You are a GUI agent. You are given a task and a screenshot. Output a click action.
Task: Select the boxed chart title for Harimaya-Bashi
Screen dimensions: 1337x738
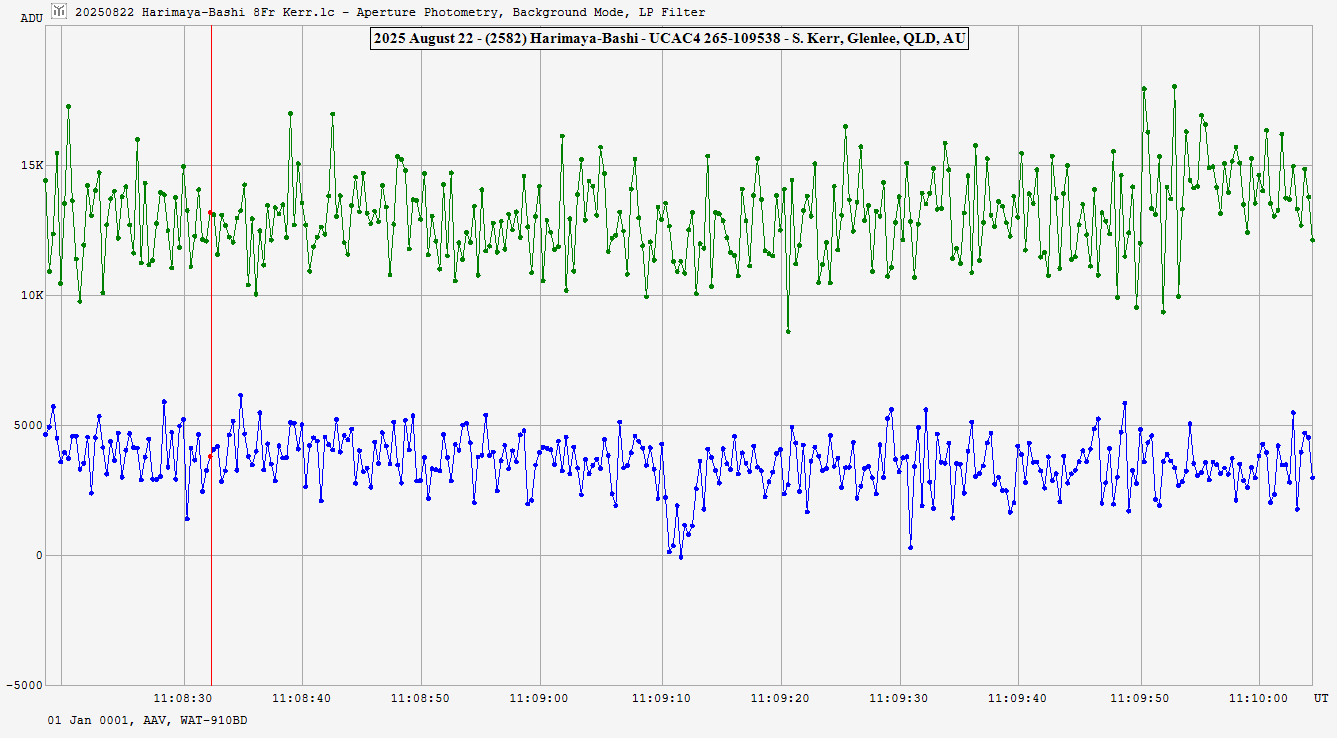pyautogui.click(x=668, y=39)
